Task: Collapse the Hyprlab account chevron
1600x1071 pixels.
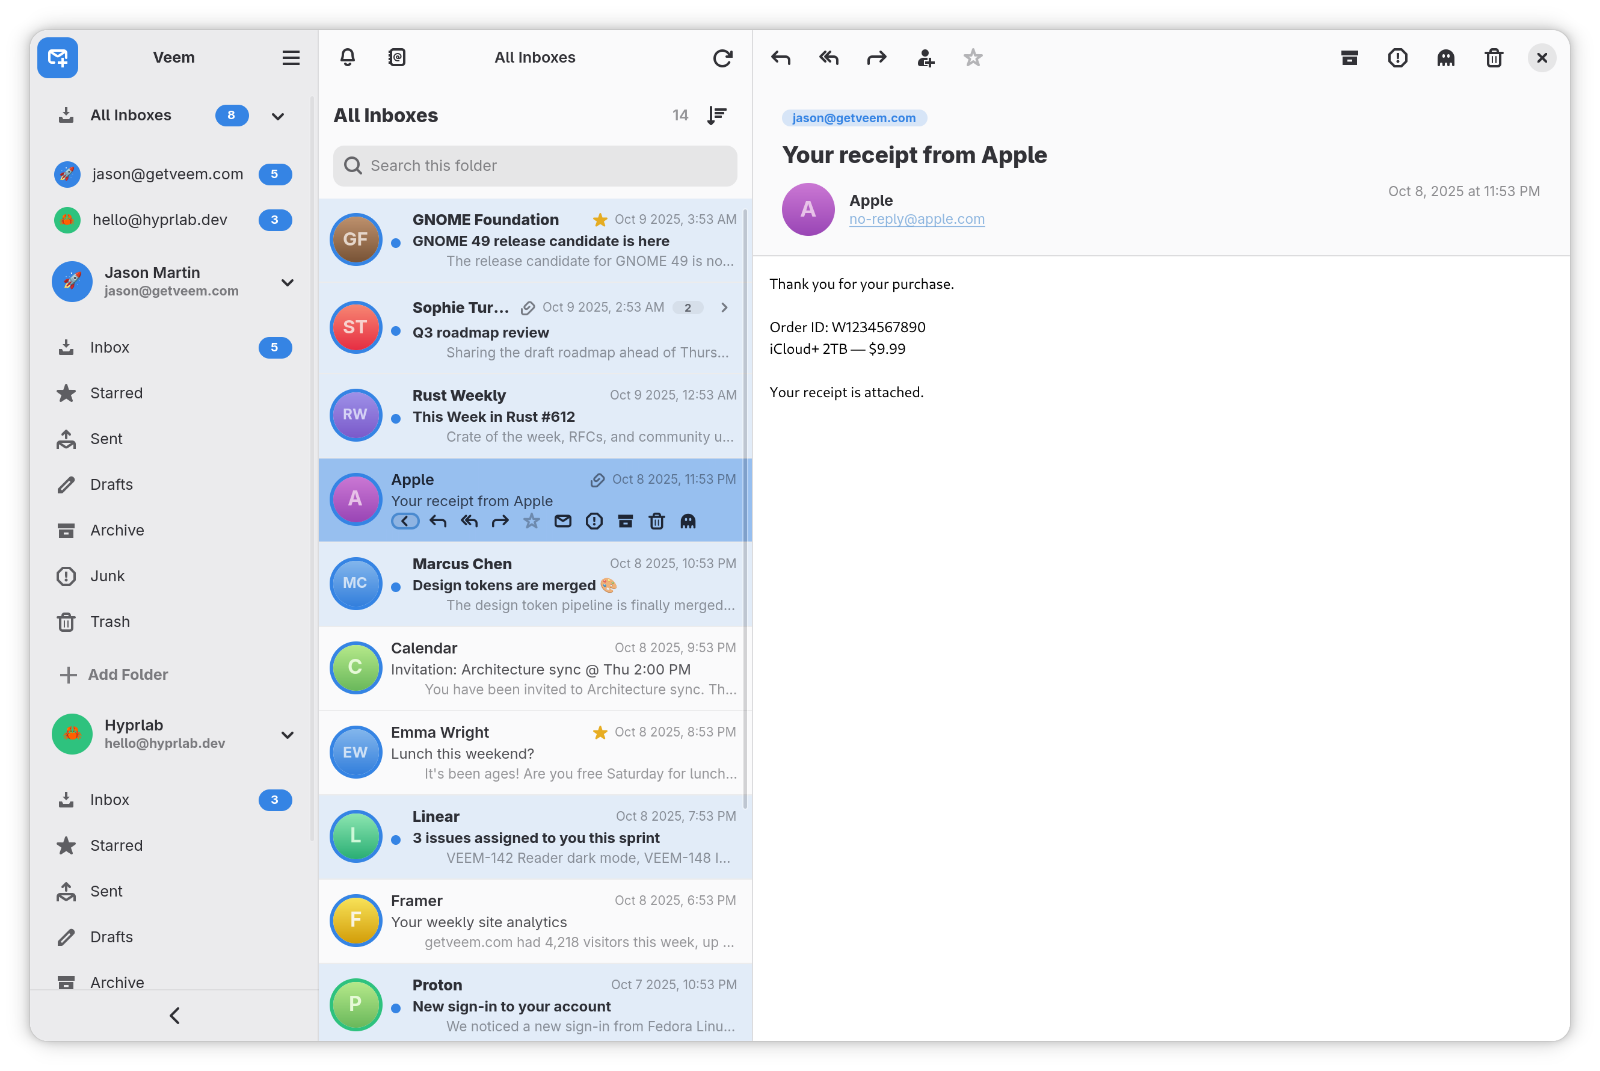Action: 288,735
